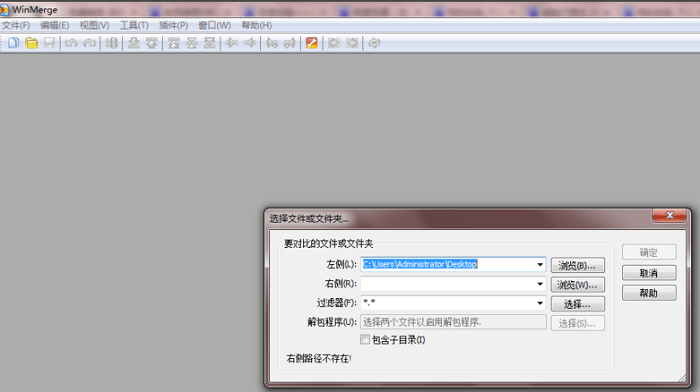Screen dimensions: 700x392
Task: Open the 工具(T) menu
Action: point(134,25)
